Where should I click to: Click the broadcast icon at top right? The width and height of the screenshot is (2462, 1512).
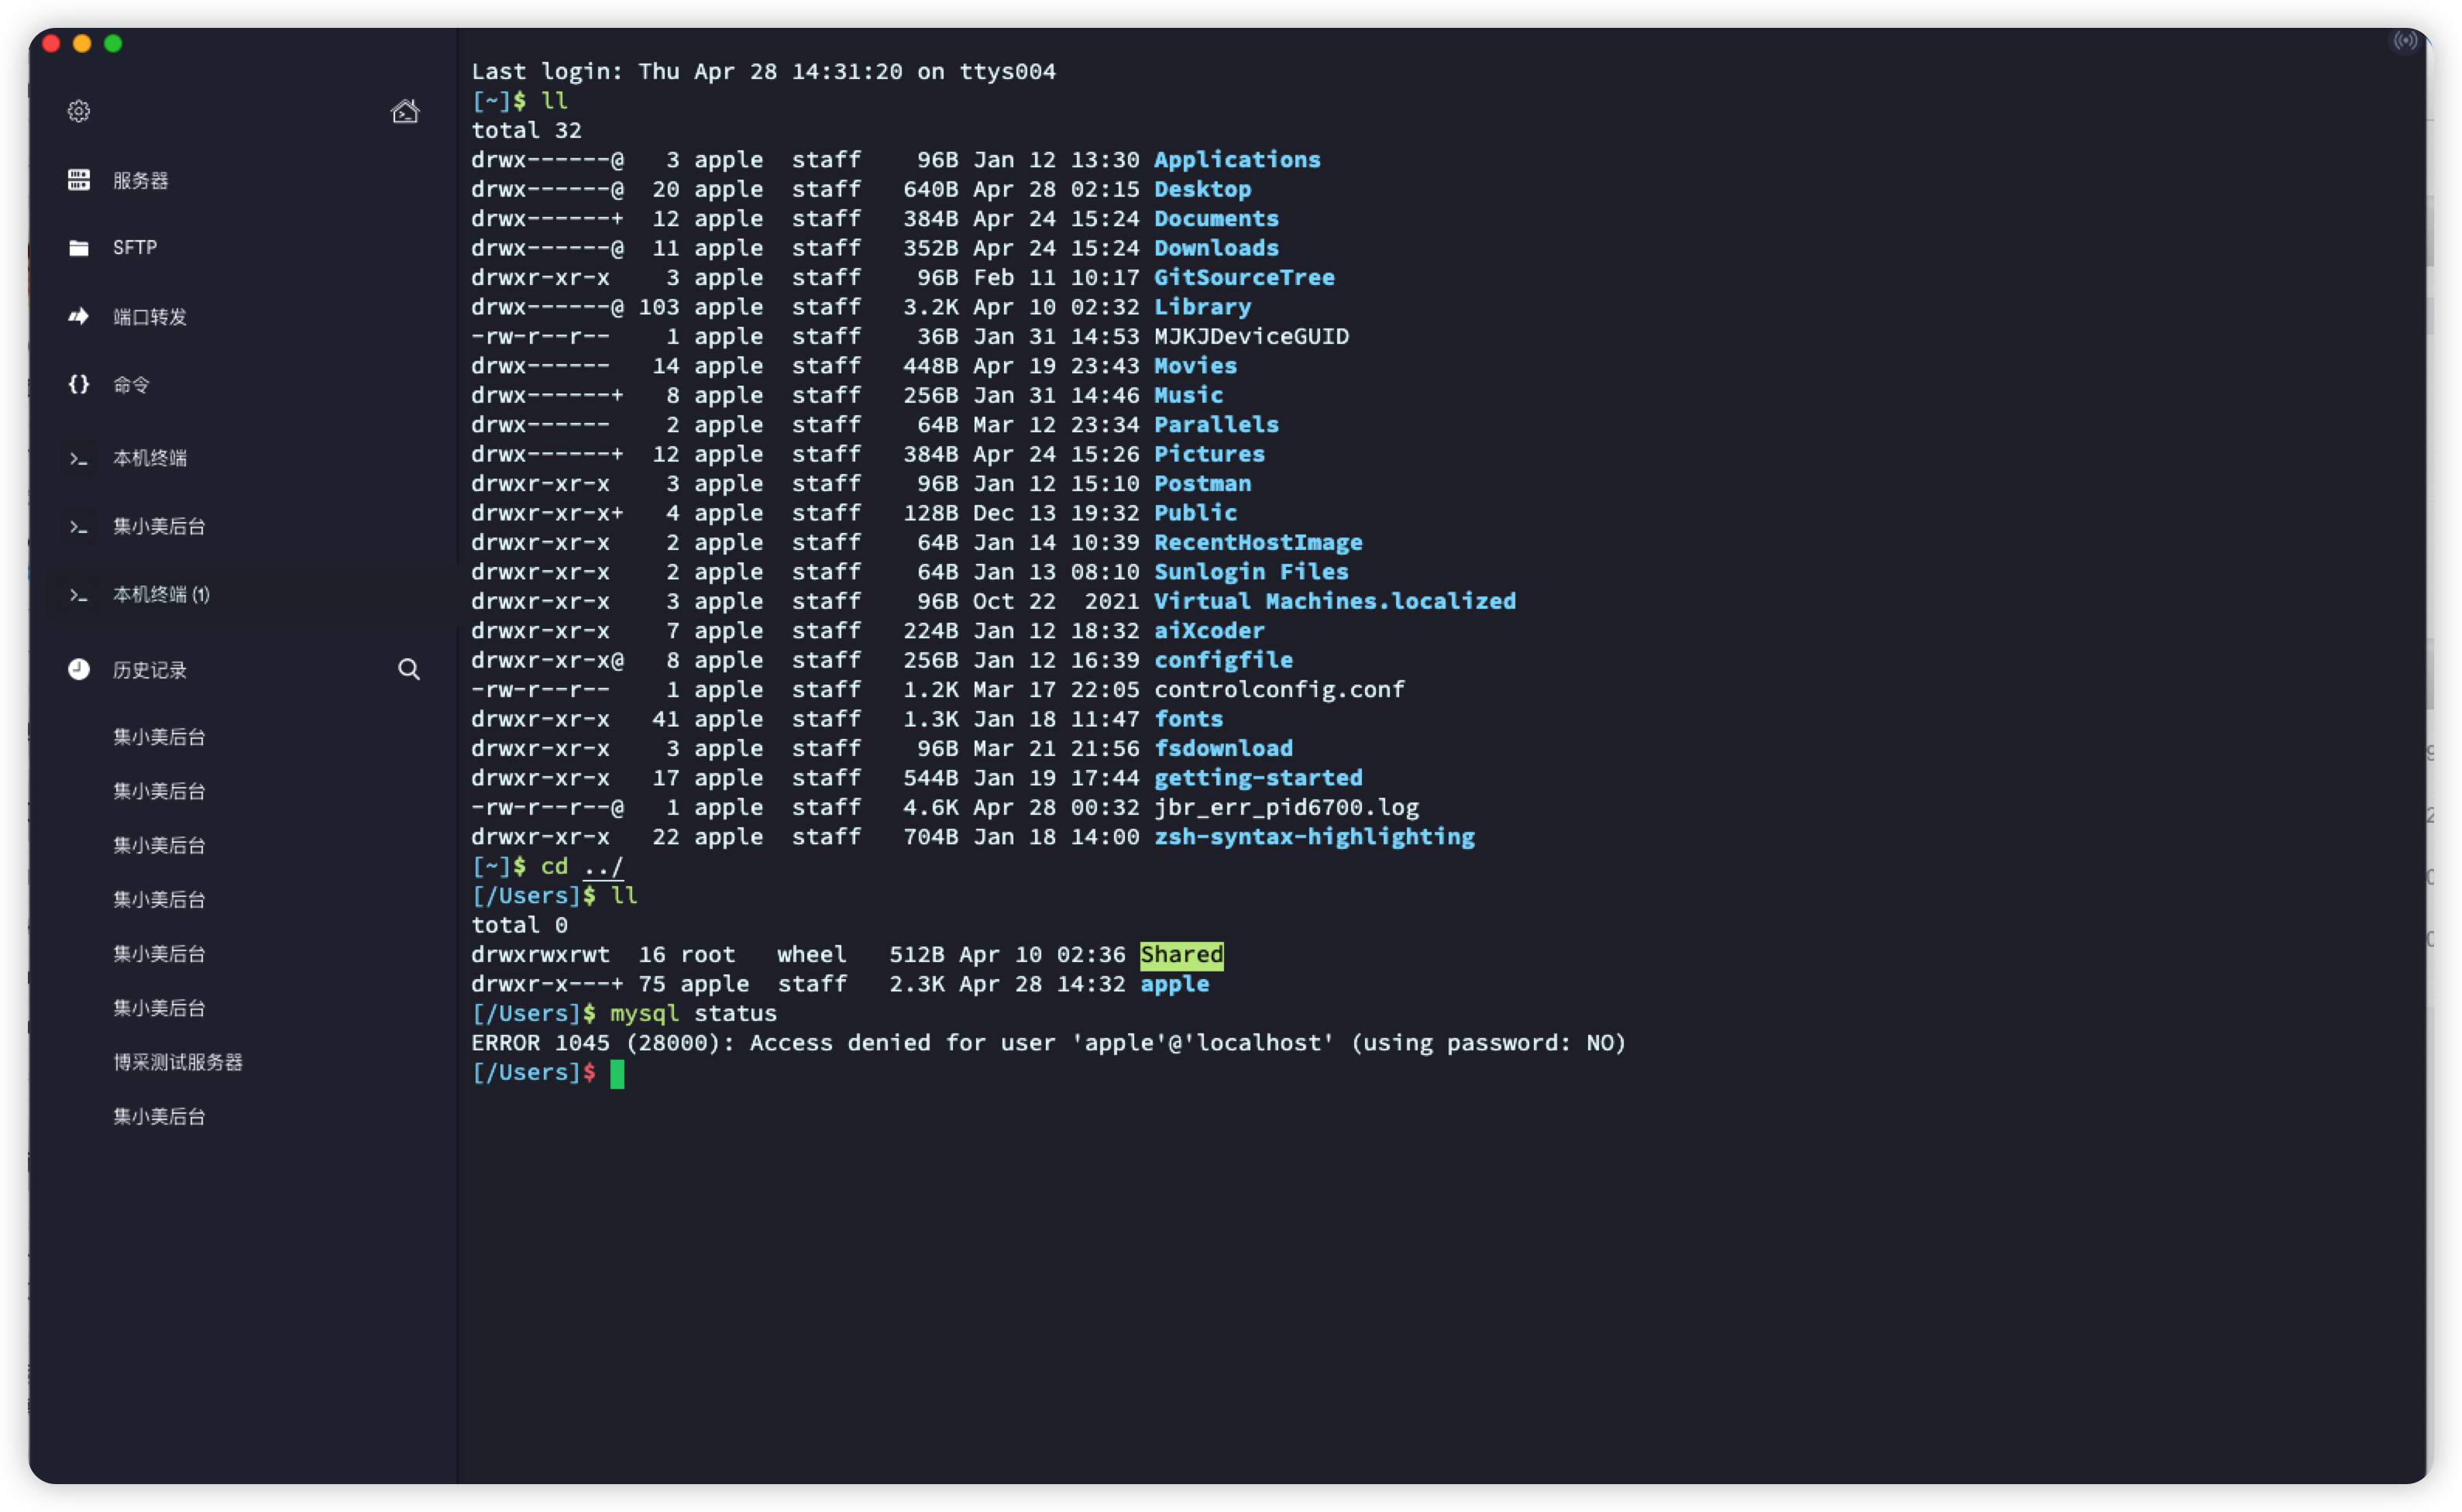pyautogui.click(x=2405, y=40)
